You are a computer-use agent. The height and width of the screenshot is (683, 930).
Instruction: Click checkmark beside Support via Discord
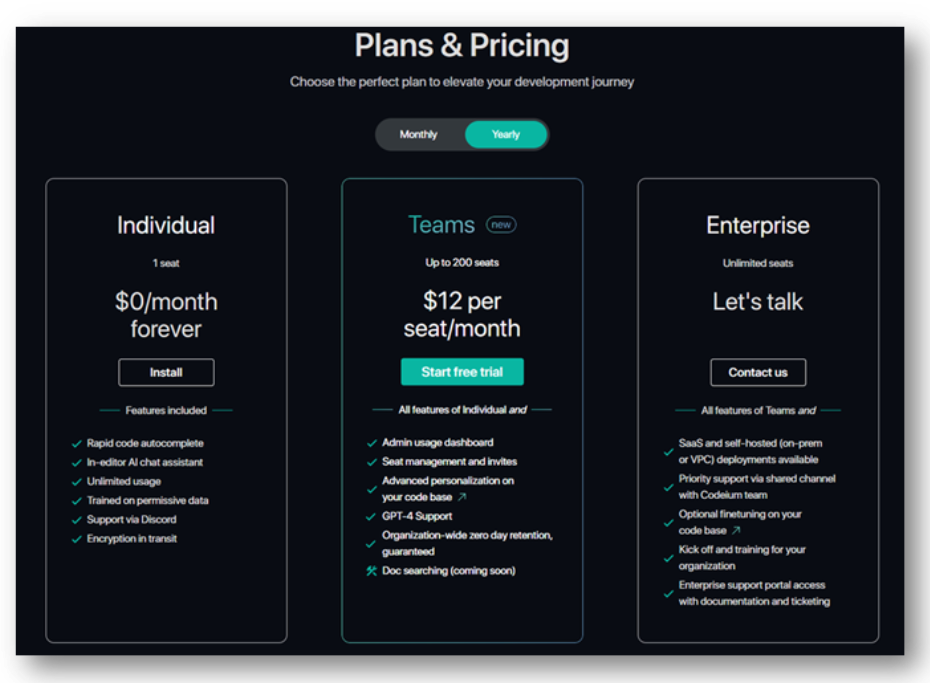pos(77,520)
